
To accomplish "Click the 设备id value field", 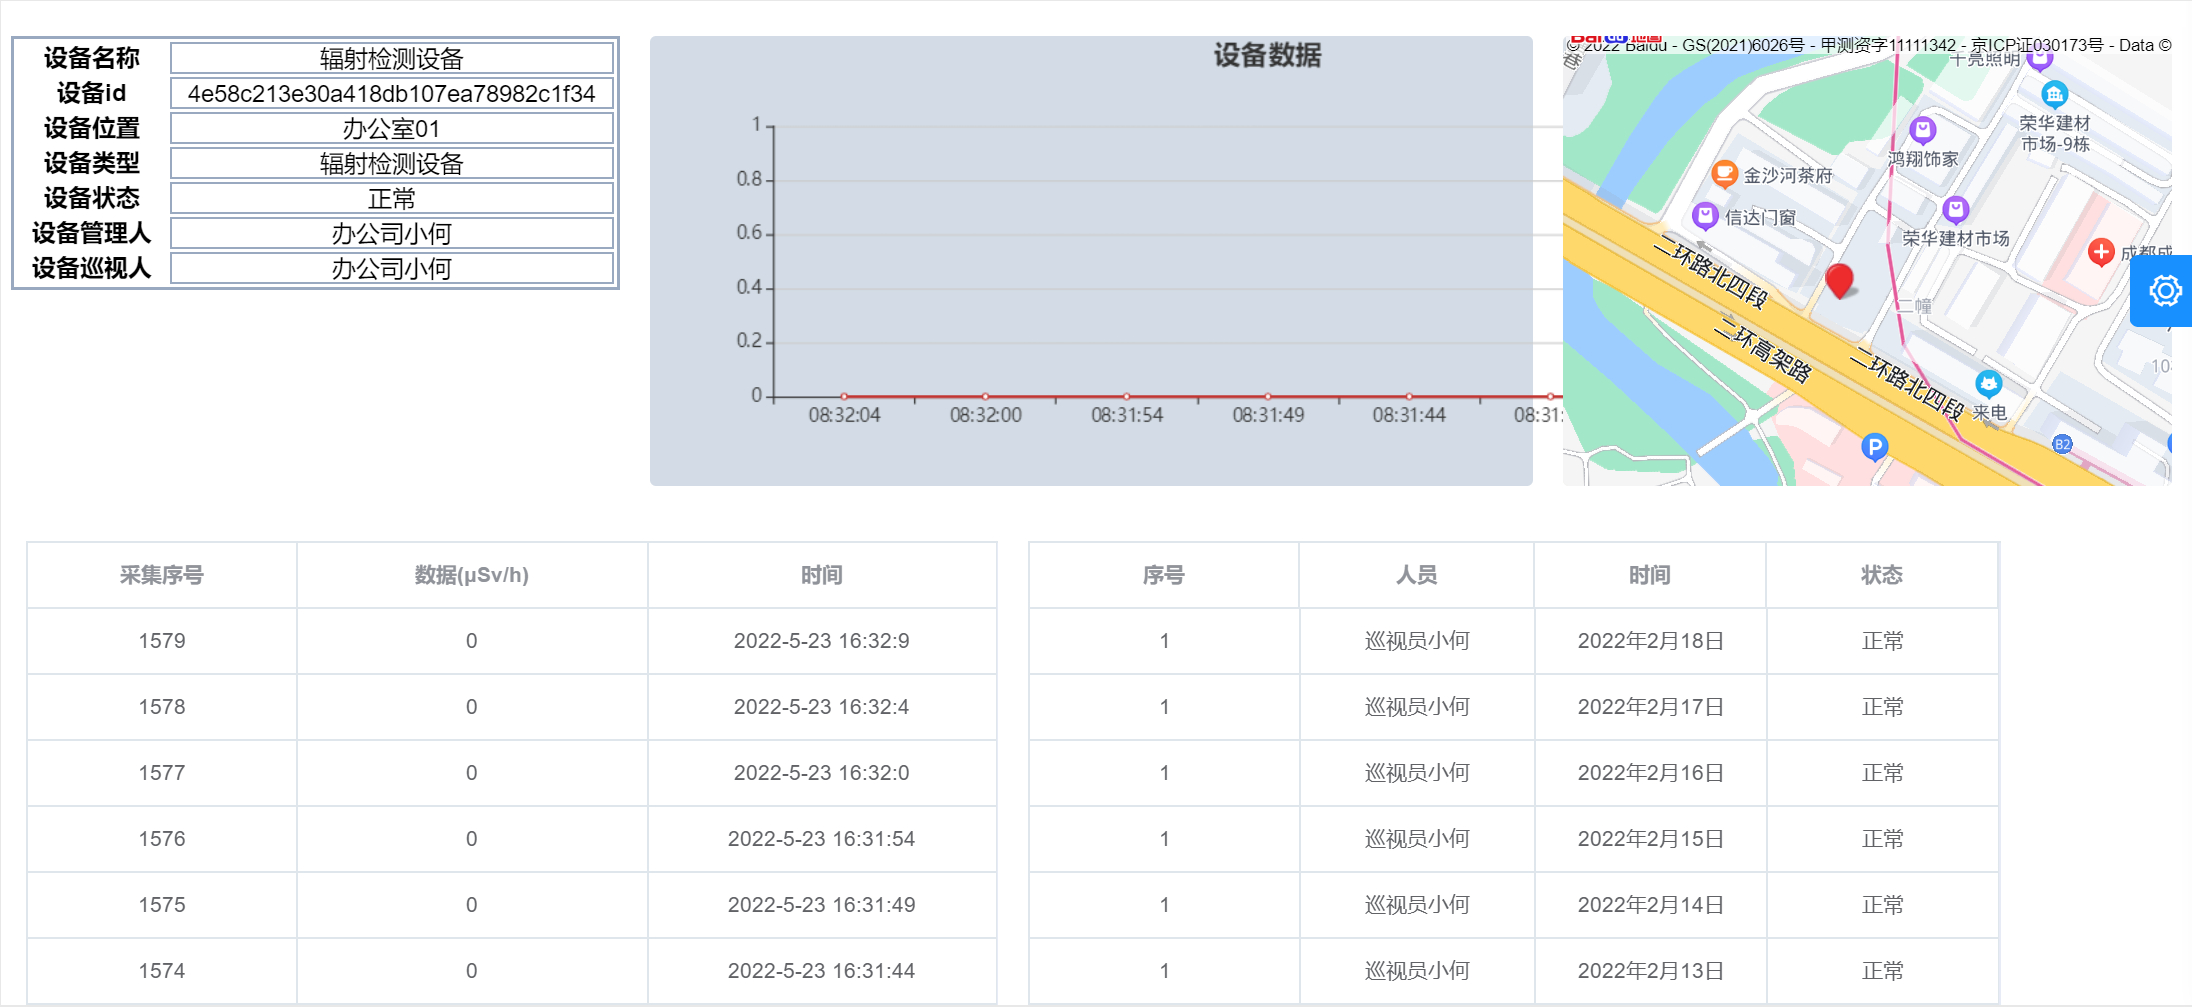I will tap(391, 94).
